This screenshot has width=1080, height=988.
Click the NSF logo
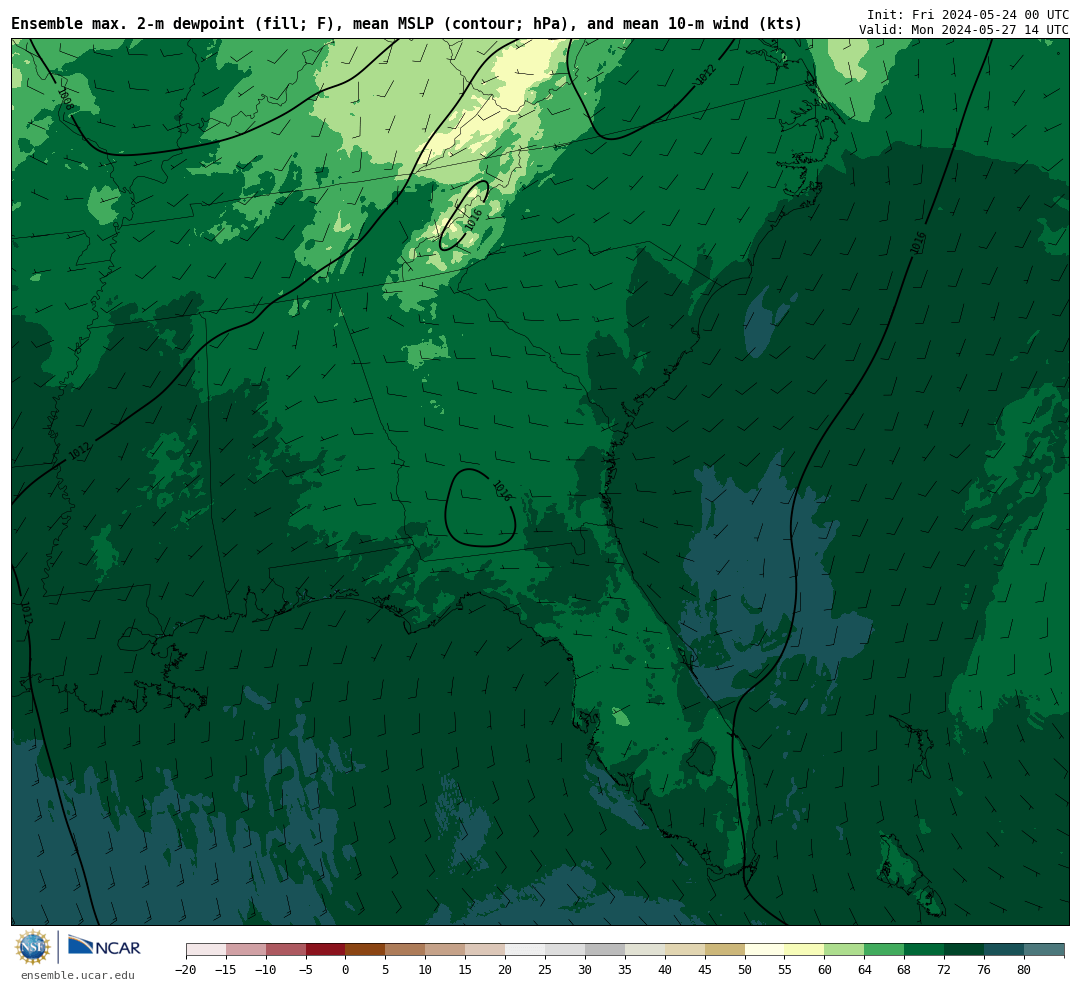32,947
